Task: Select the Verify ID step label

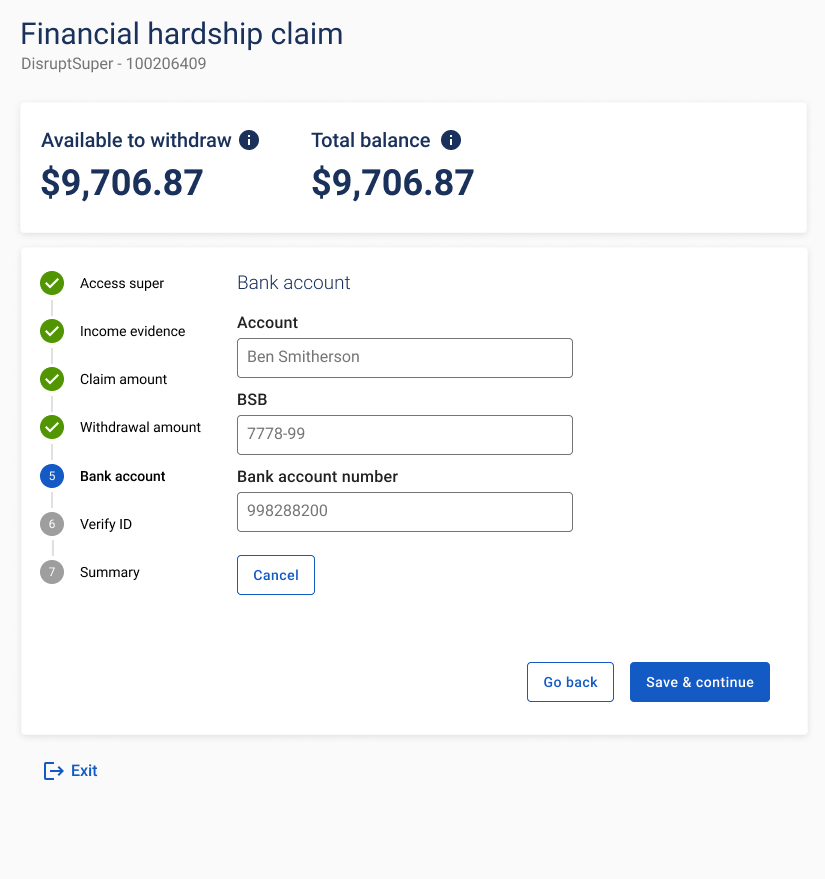Action: point(106,524)
